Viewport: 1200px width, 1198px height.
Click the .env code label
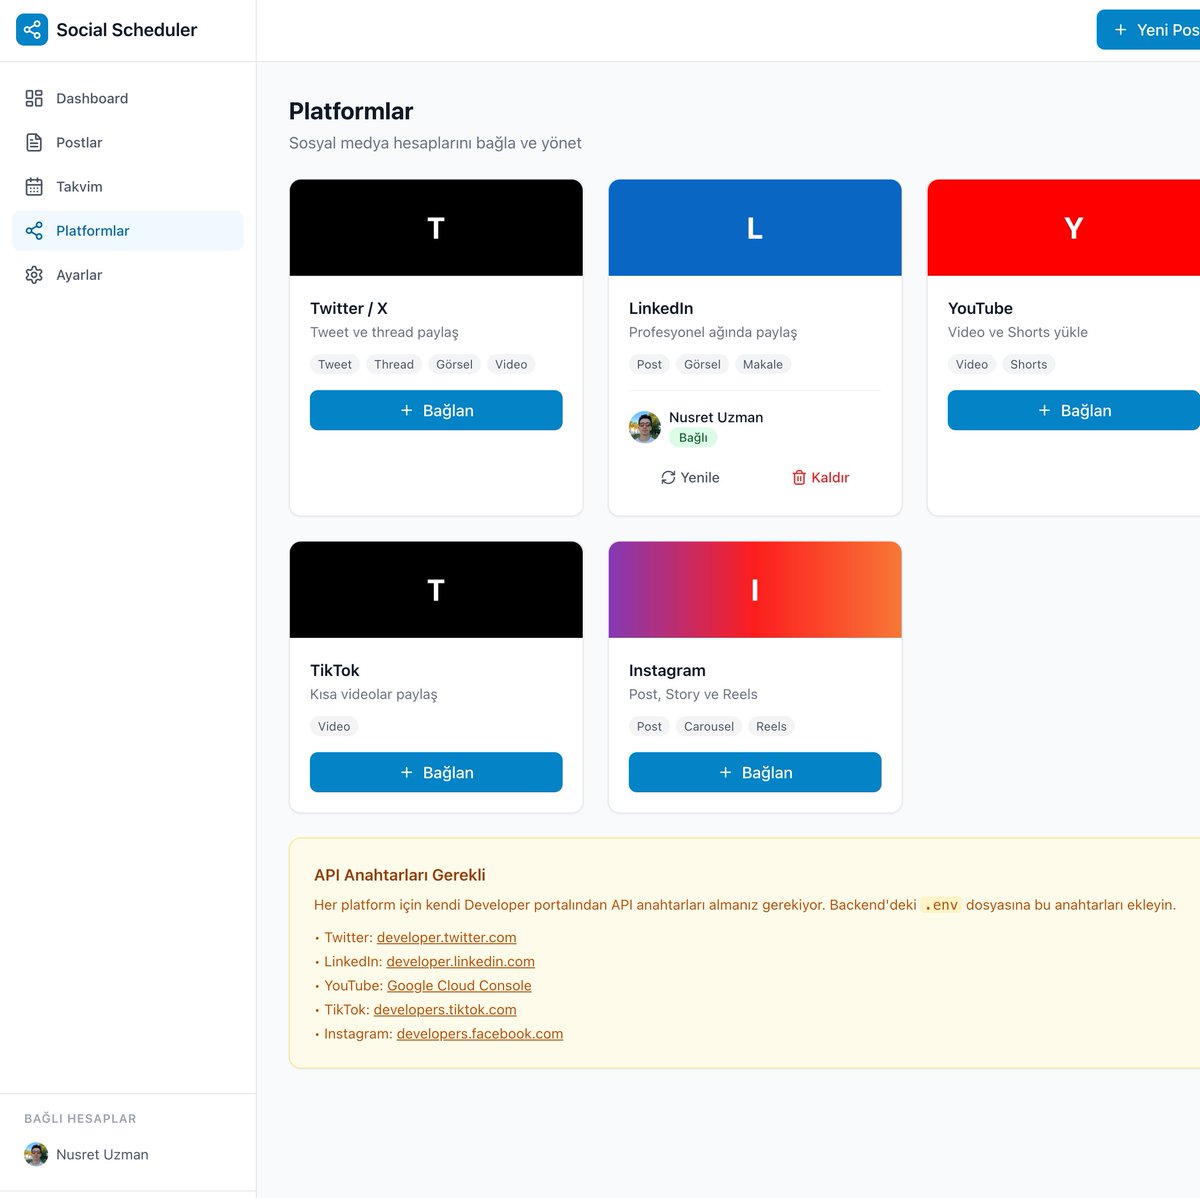(941, 905)
